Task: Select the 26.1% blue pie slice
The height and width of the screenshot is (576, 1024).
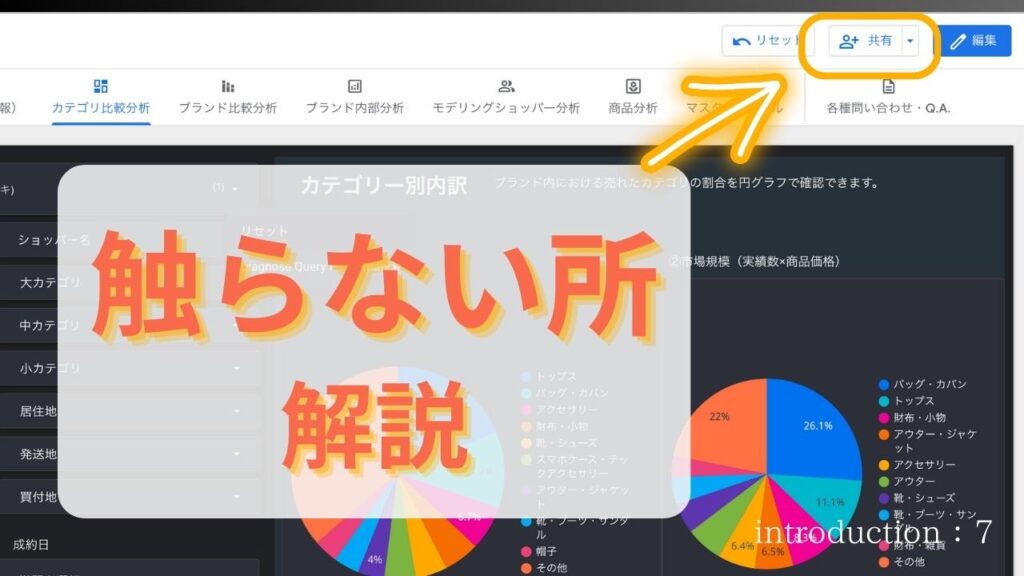Action: (x=816, y=431)
